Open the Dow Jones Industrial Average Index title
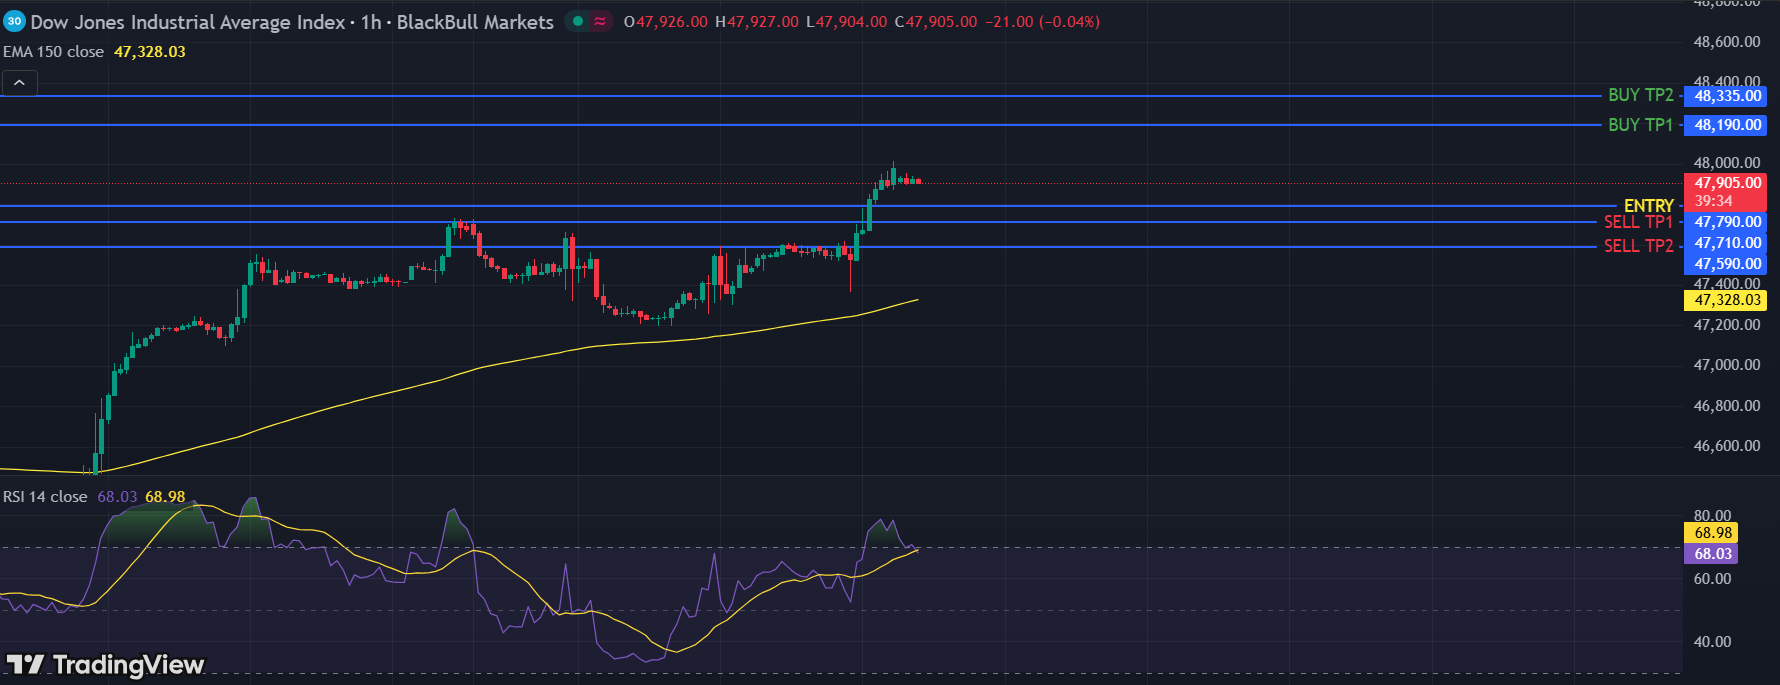1780x685 pixels. click(x=188, y=22)
